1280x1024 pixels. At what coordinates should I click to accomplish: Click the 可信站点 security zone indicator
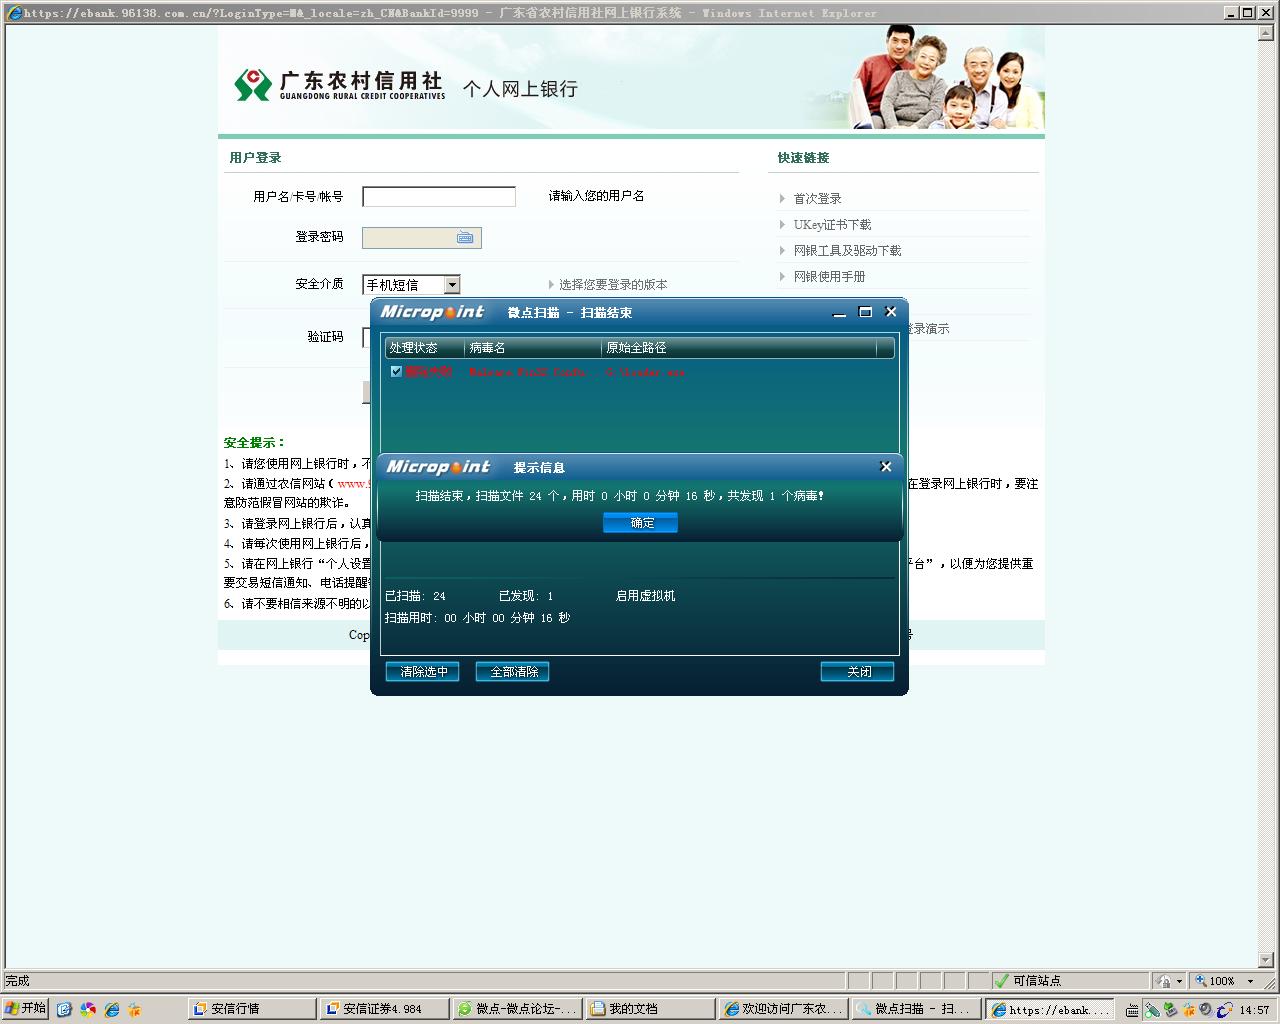coord(1035,981)
